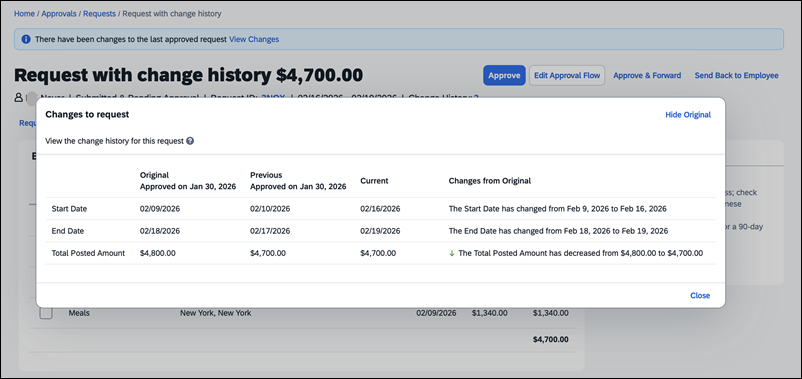Viewport: 802px width, 379px height.
Task: Navigate to Requests breadcrumb
Action: point(99,14)
